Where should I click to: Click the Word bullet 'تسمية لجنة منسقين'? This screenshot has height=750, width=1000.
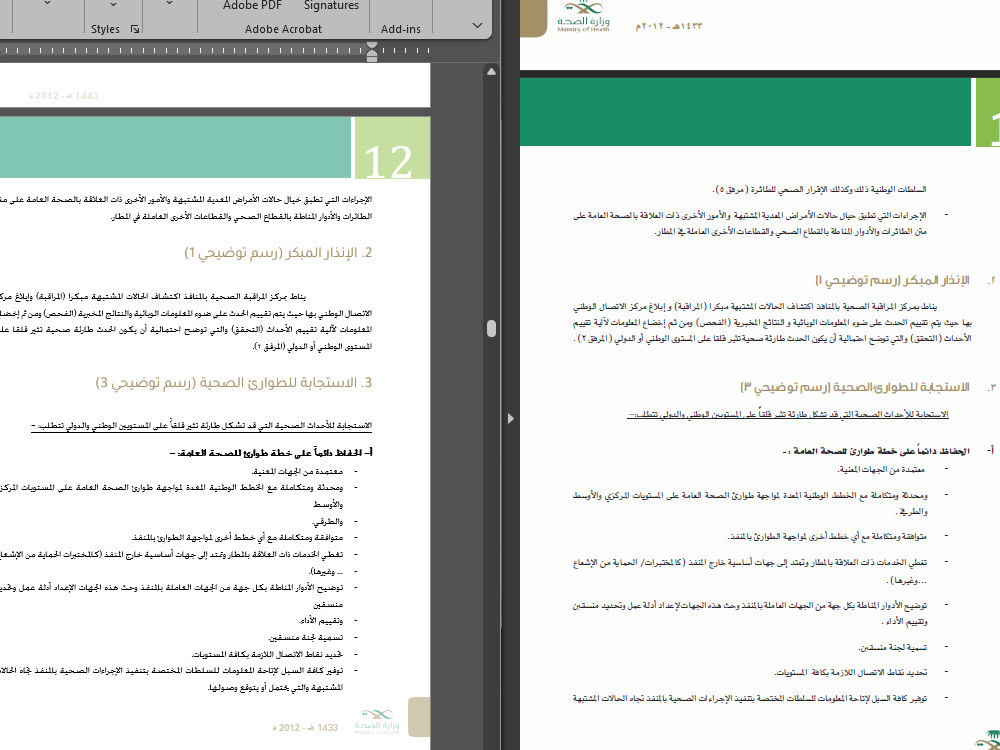[x=306, y=637]
